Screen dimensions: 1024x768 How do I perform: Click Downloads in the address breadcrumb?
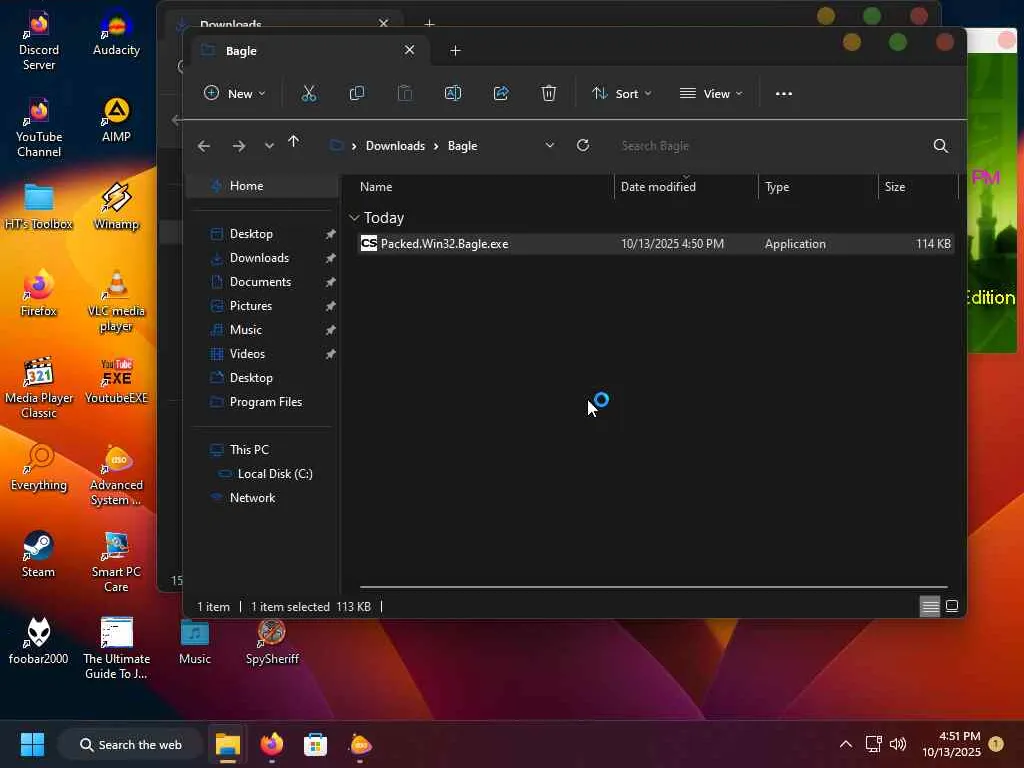click(x=395, y=146)
